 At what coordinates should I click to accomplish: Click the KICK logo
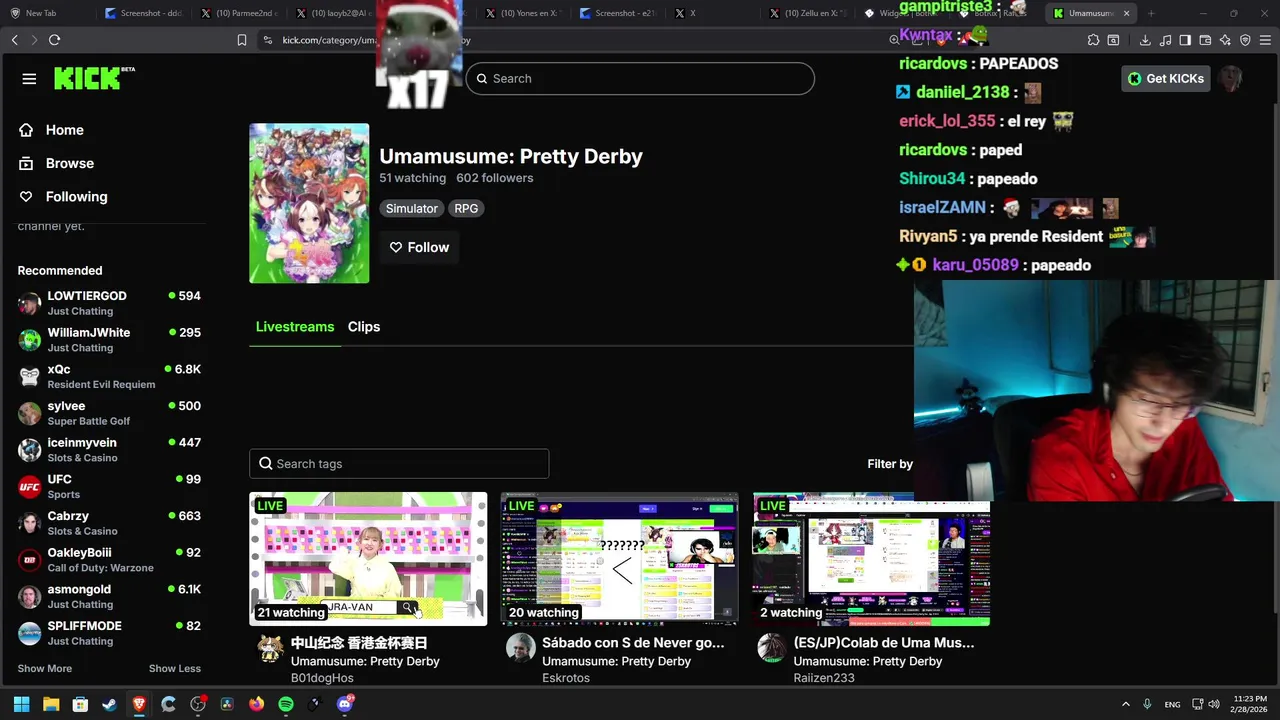pos(94,78)
